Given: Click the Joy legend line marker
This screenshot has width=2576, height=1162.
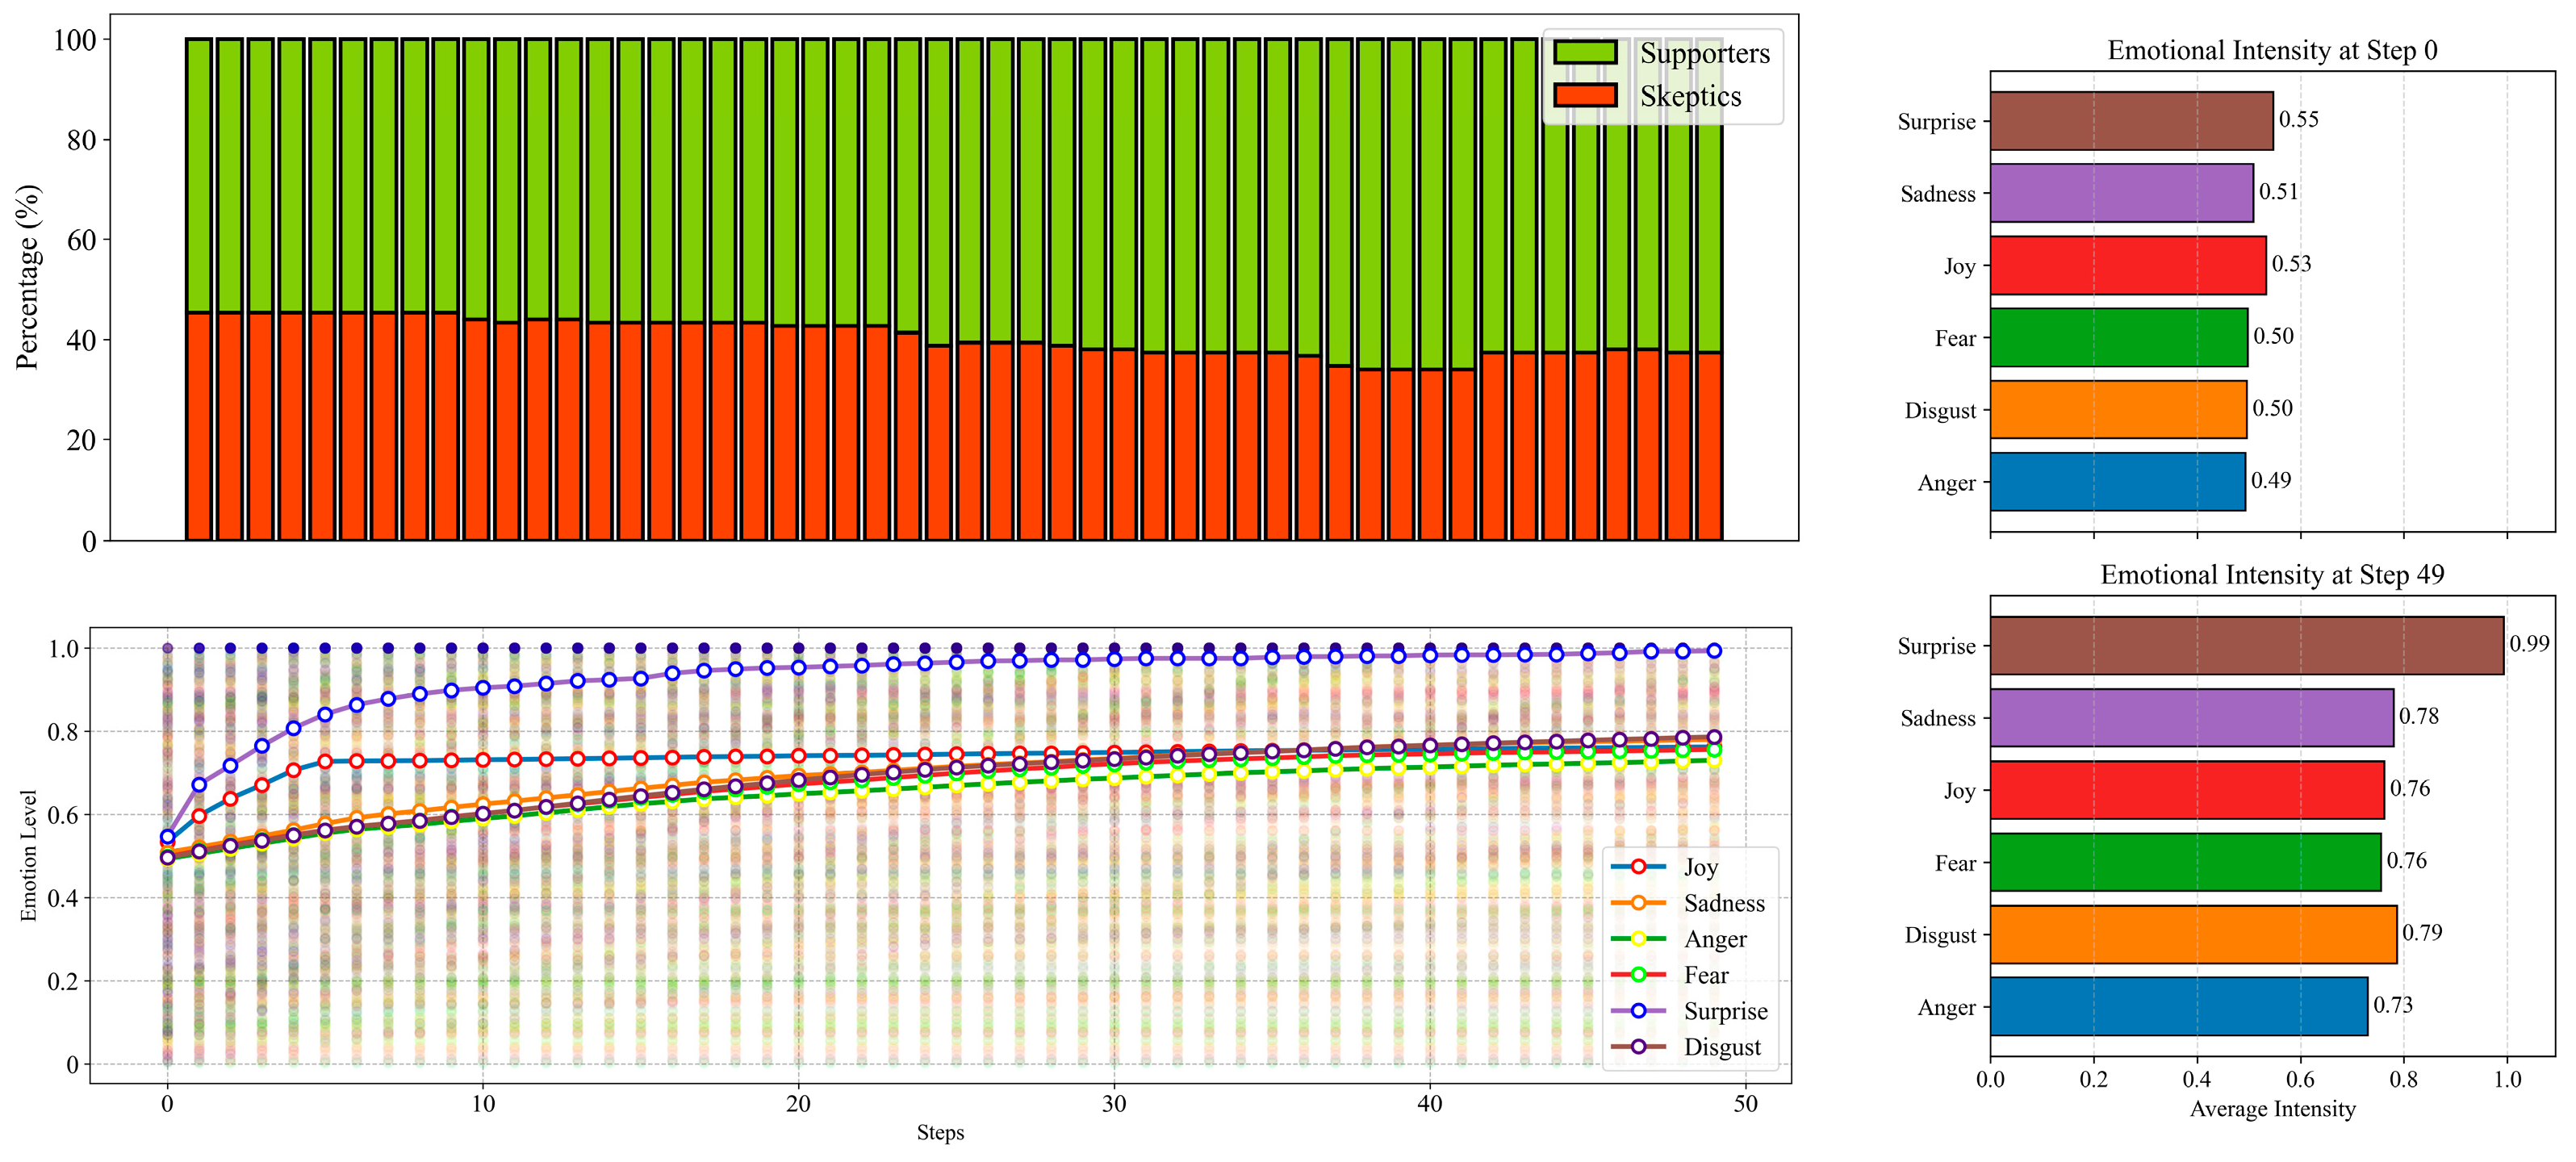Looking at the screenshot, I should pos(1638,867).
